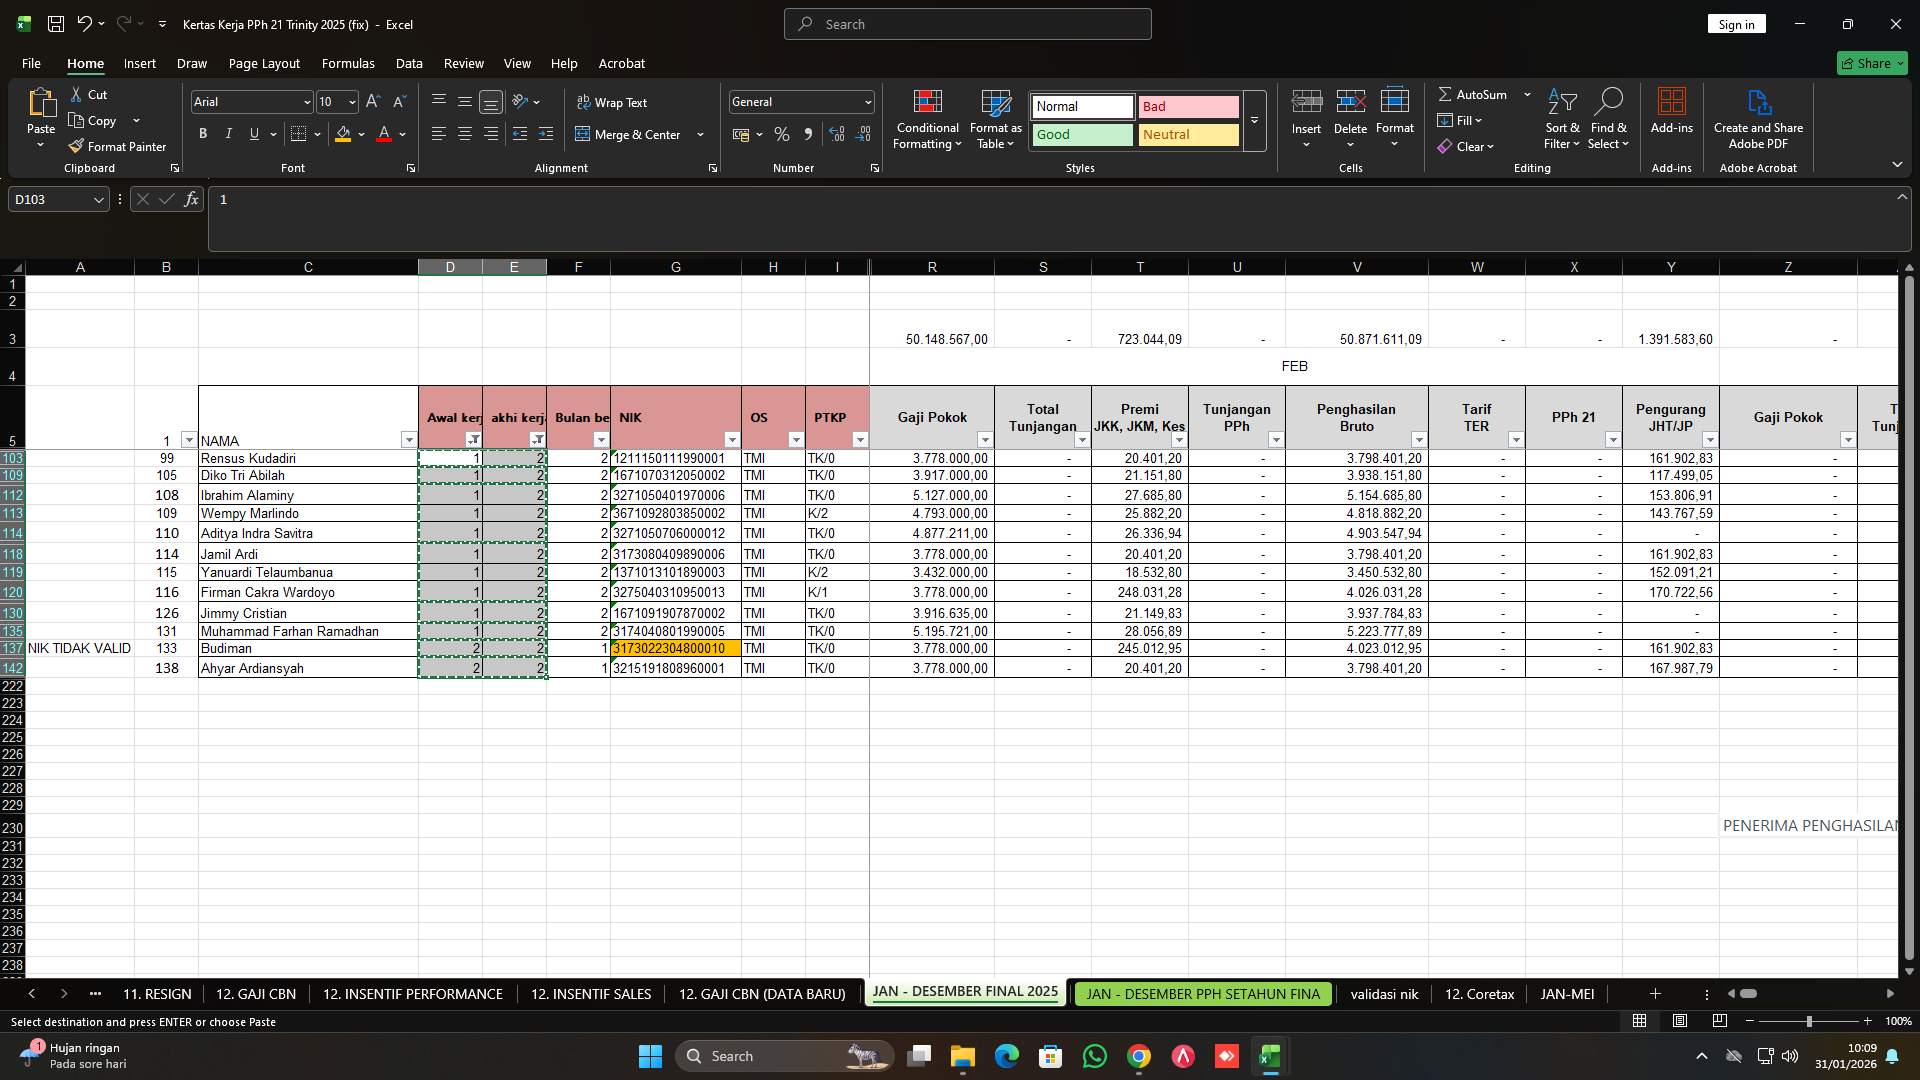Click the Percent Style icon
Screen dimensions: 1920x1080
[782, 134]
